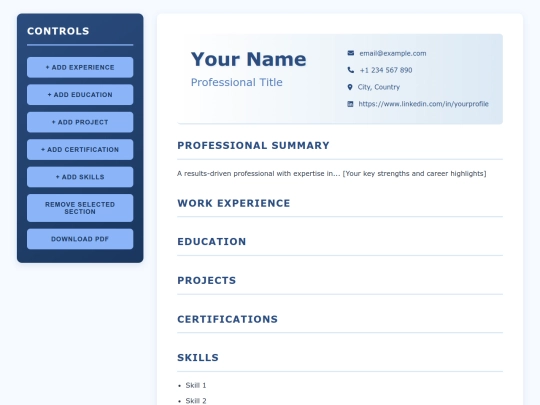540x405 pixels.
Task: Click the Add Experience button
Action: pyautogui.click(x=80, y=68)
